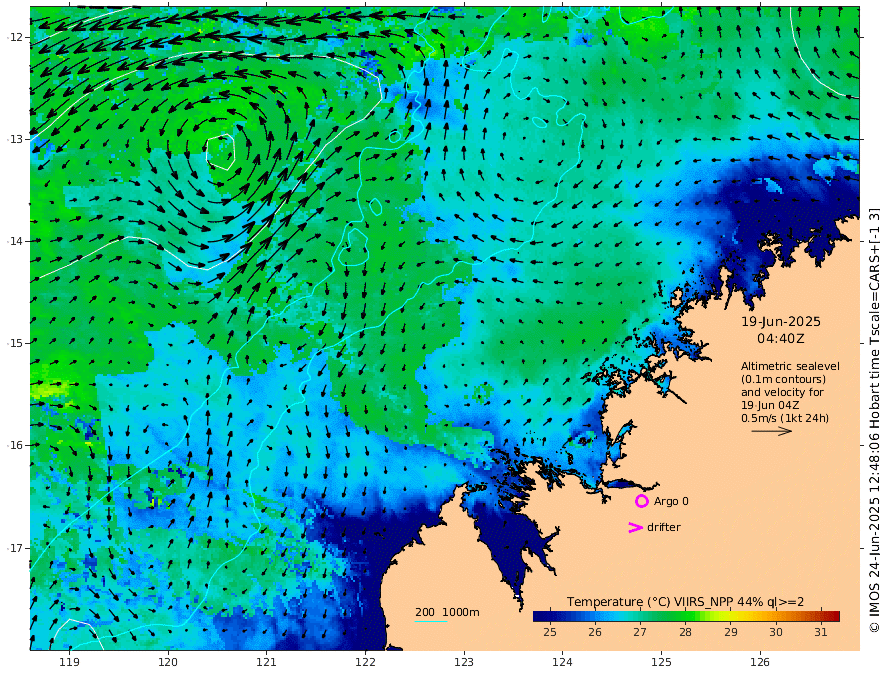This screenshot has width=880, height=680.
Task: Click the '0.5m/s (1kt 24h)' scale text
Action: point(785,418)
